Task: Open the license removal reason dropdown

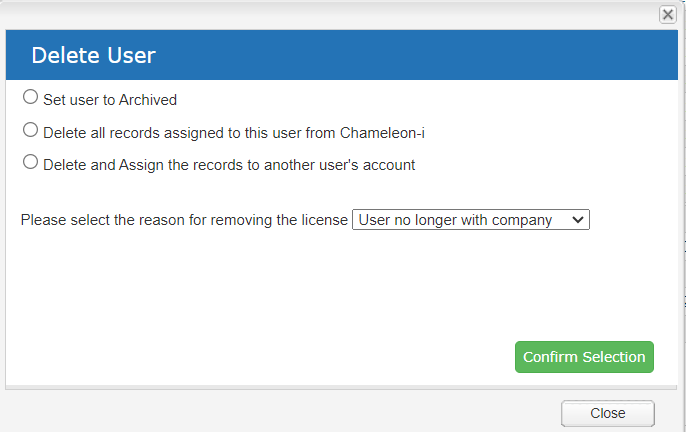Action: 471,220
